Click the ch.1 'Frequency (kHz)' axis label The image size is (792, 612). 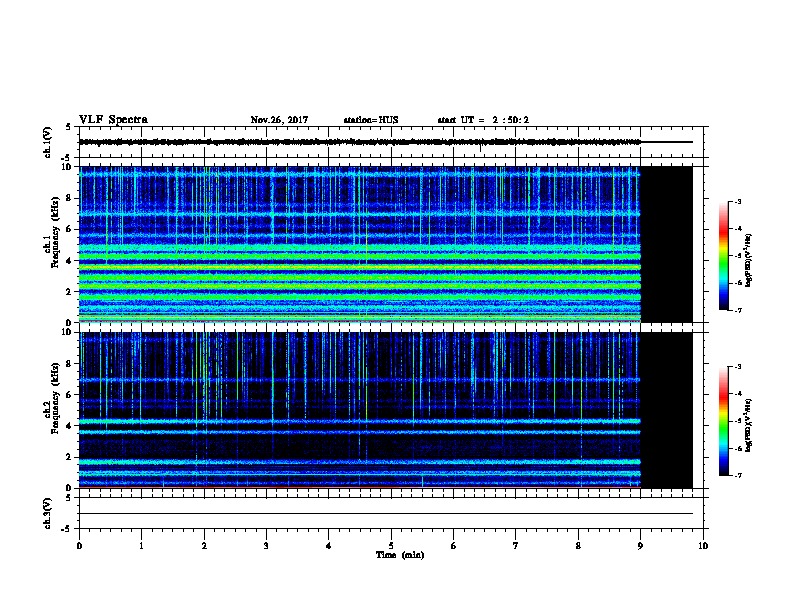(55, 232)
